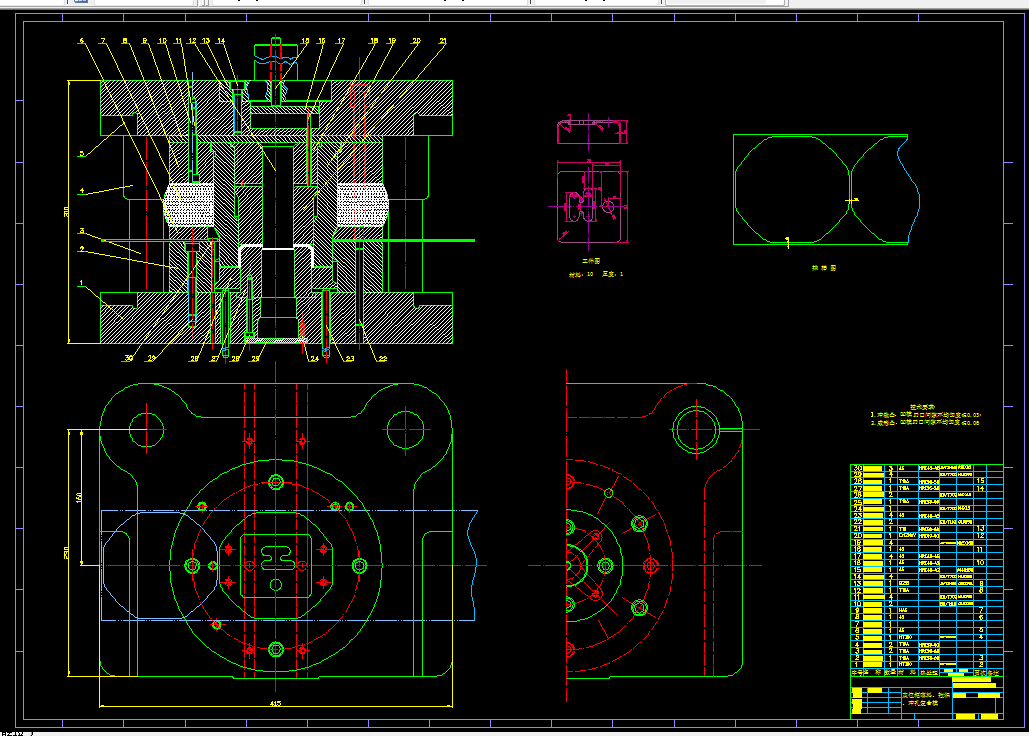
Task: Select row 1 number in the parts list
Action: (856, 664)
